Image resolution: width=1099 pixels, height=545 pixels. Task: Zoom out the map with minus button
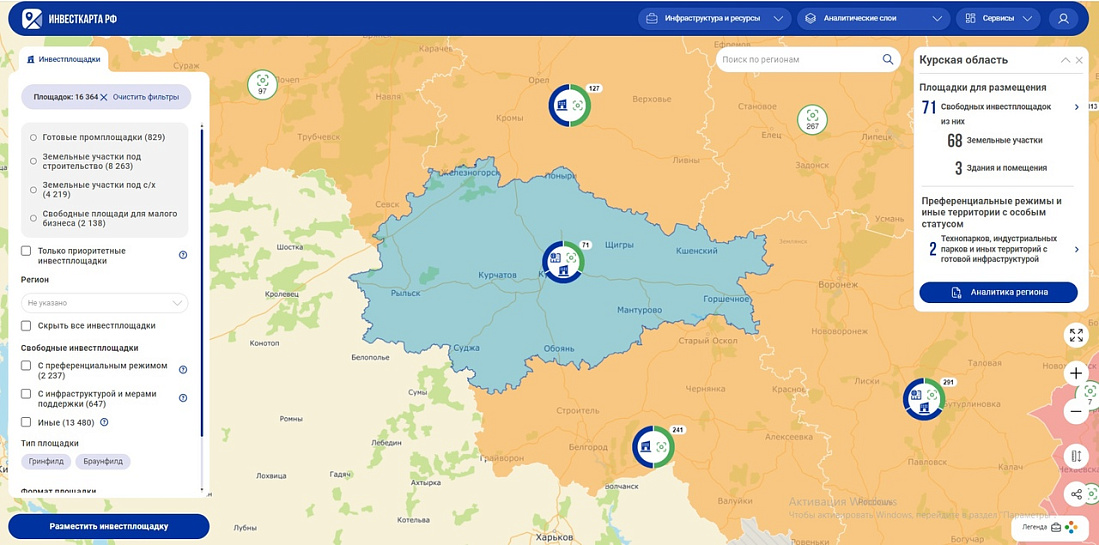[1076, 410]
